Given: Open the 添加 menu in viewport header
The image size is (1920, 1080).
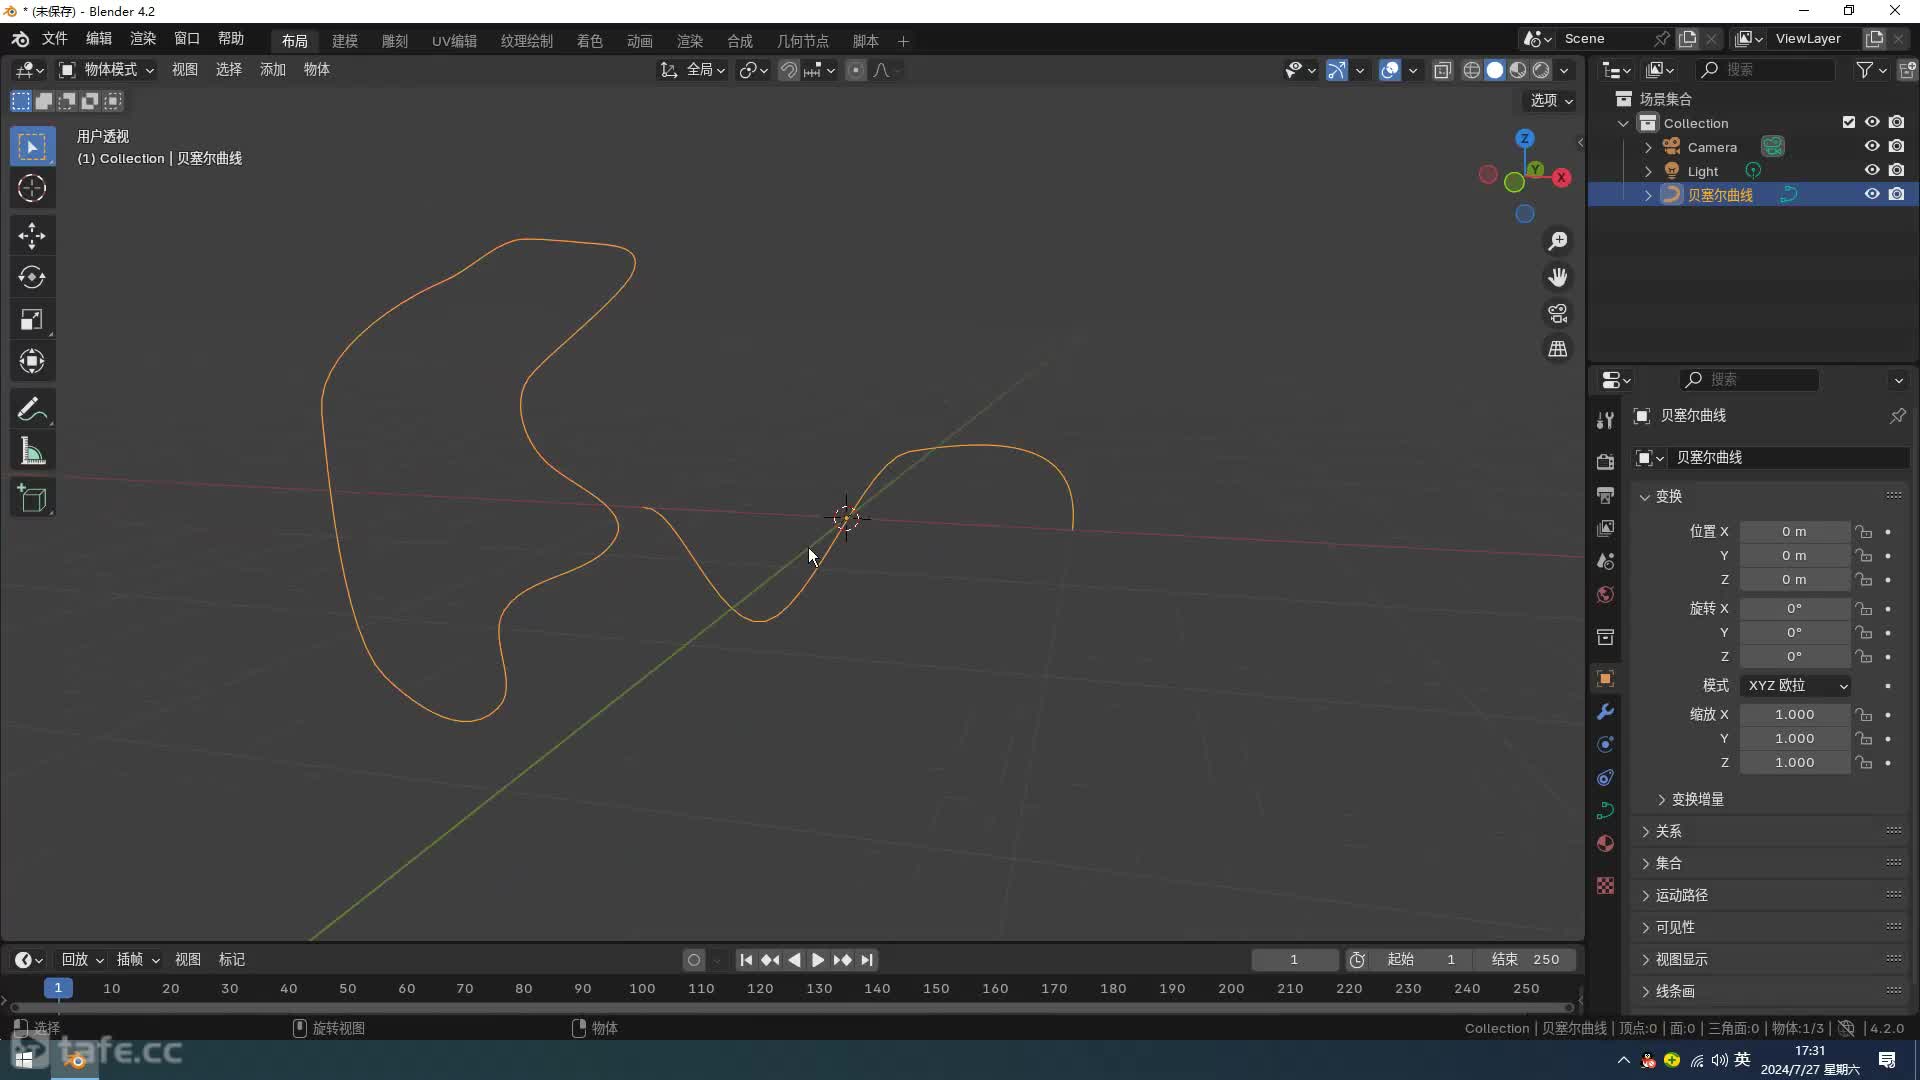Looking at the screenshot, I should [272, 69].
